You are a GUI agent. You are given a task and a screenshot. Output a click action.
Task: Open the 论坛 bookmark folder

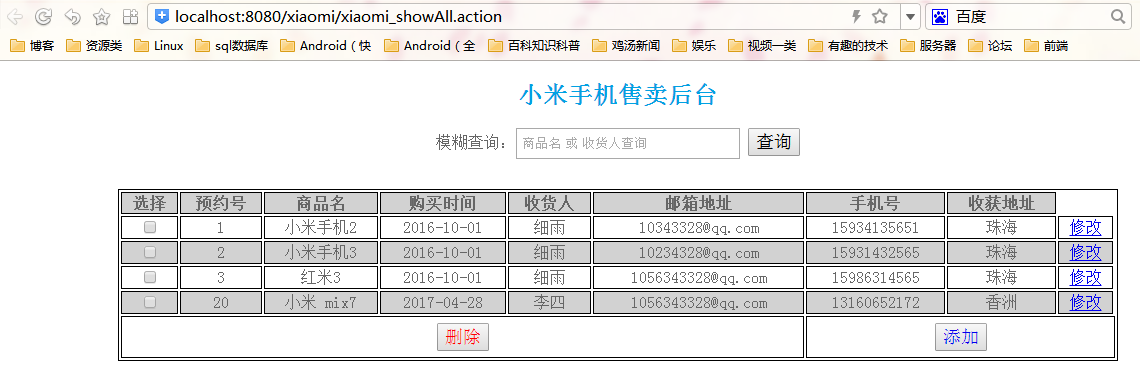990,46
